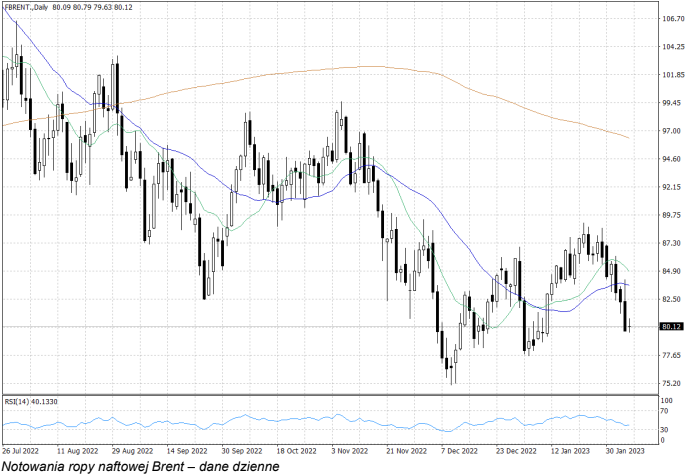Select the 29 Aug 2022 date marker

tap(130, 451)
